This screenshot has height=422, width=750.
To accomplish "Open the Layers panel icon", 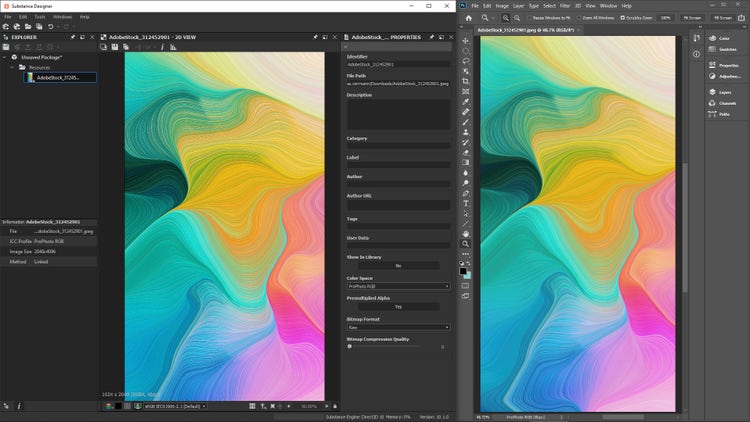I will point(712,92).
